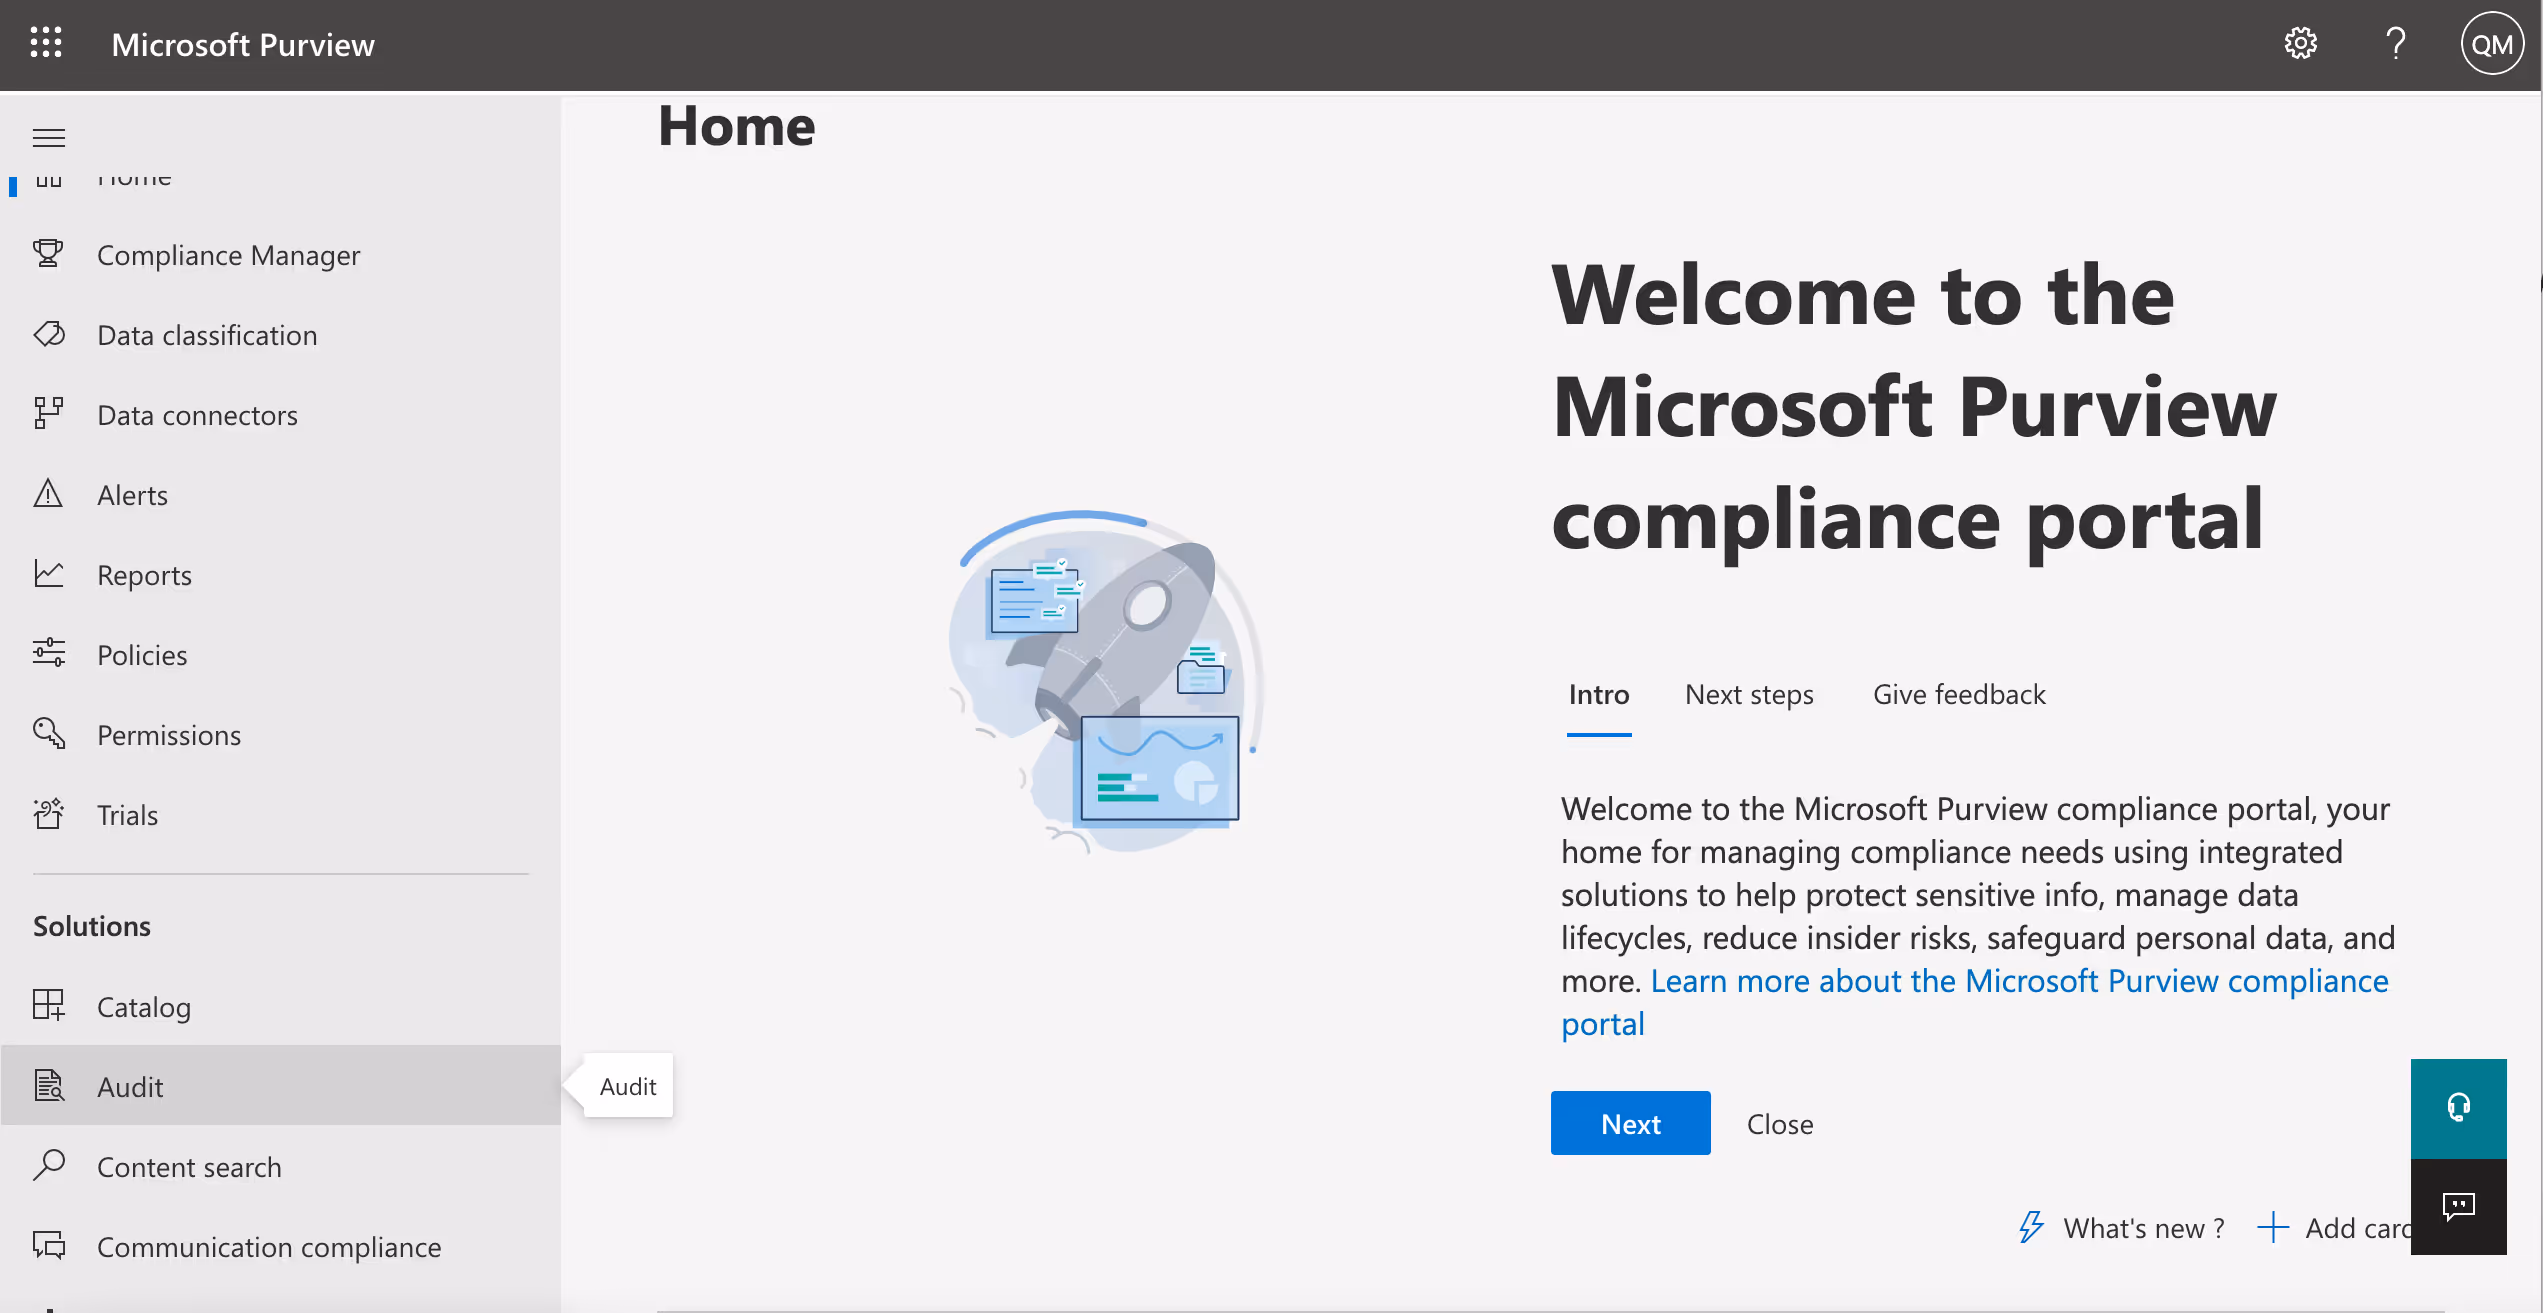The height and width of the screenshot is (1313, 2543).
Task: Open the Catalog solutions item
Action: point(144,1007)
